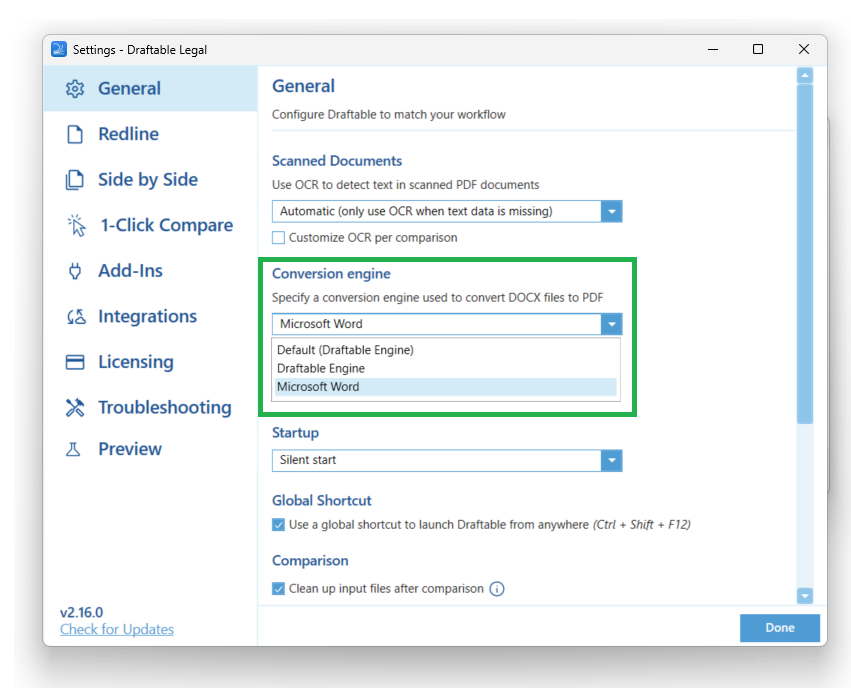This screenshot has height=690, width=851.
Task: Select the General settings gear icon
Action: (74, 88)
